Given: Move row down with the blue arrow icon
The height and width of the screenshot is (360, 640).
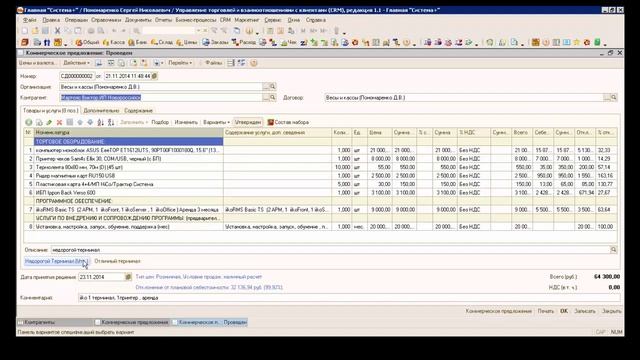Looking at the screenshot, I should (90, 122).
